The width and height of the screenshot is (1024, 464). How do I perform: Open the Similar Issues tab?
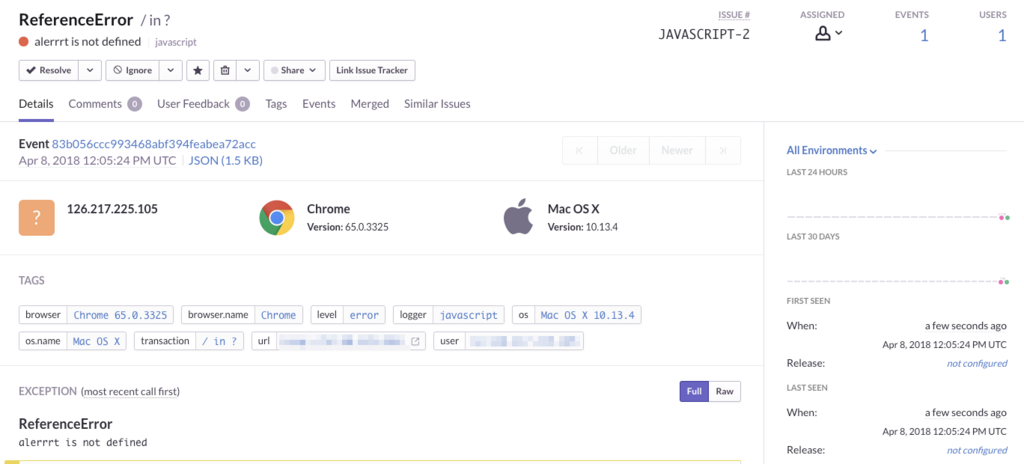(437, 104)
